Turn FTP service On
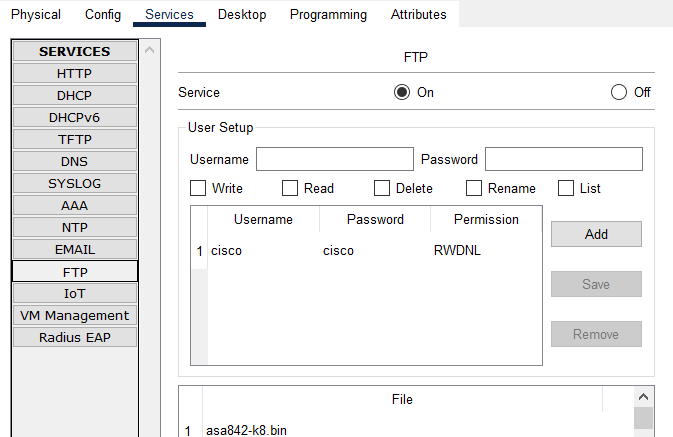 click(x=403, y=93)
